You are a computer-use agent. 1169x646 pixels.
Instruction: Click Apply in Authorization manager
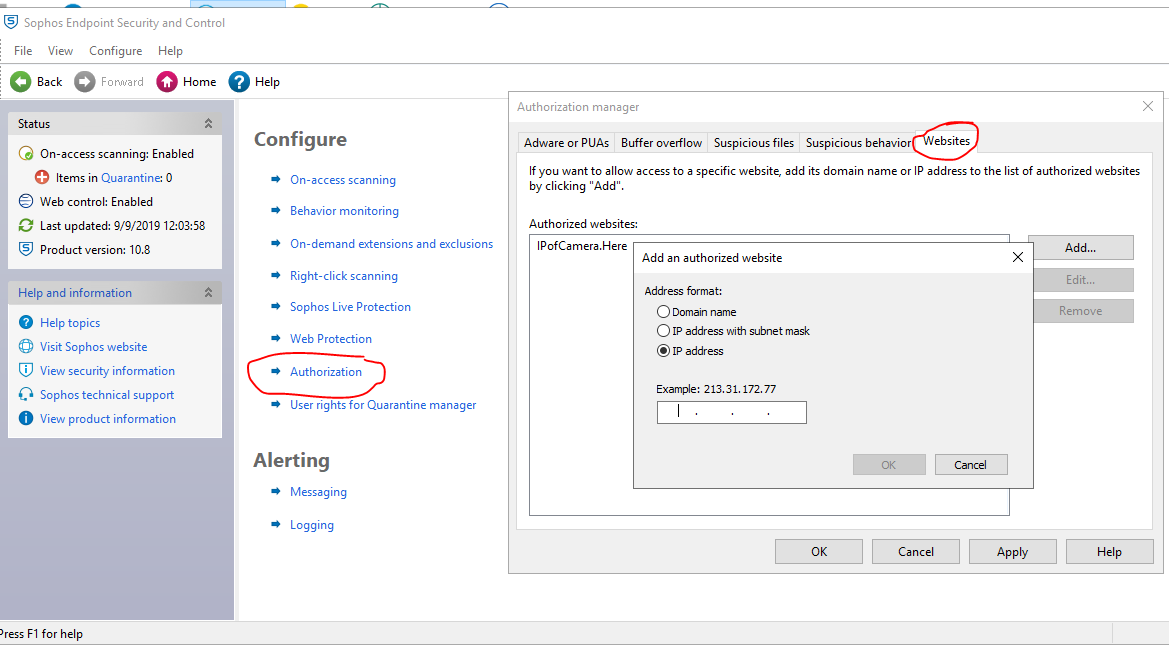pos(1012,552)
